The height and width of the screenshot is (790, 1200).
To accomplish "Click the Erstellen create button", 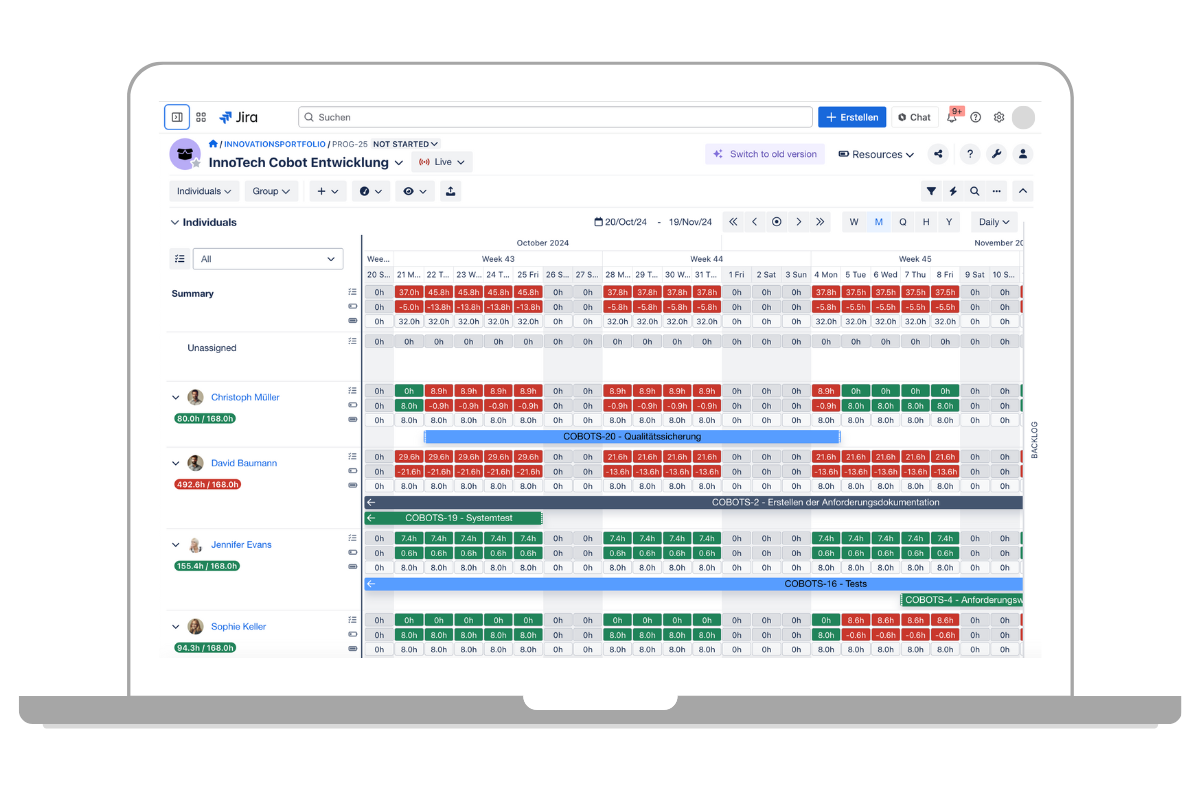I will point(852,117).
